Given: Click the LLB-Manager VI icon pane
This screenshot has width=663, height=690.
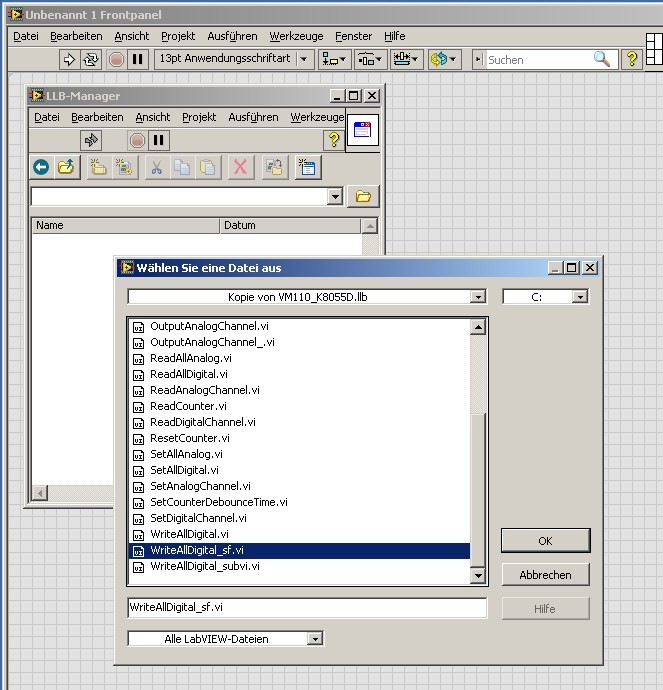Looking at the screenshot, I should (363, 130).
